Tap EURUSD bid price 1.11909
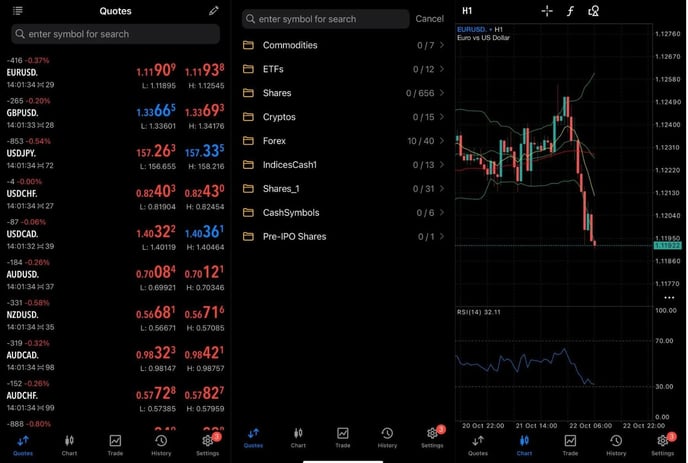688x463 pixels. (156, 70)
